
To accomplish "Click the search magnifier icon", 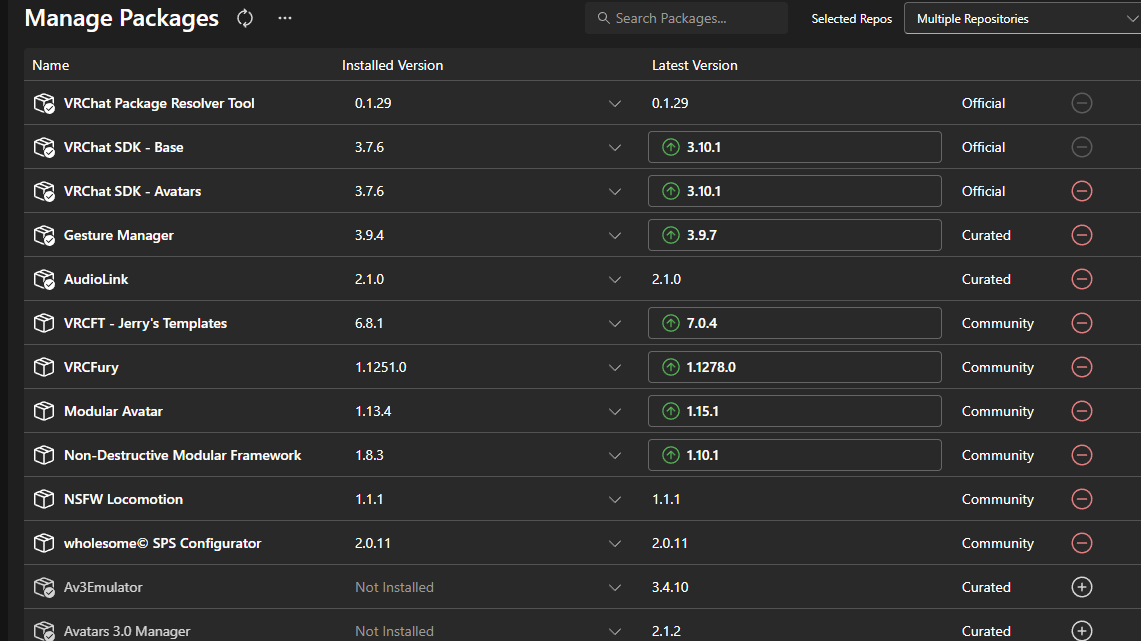I will coord(603,18).
